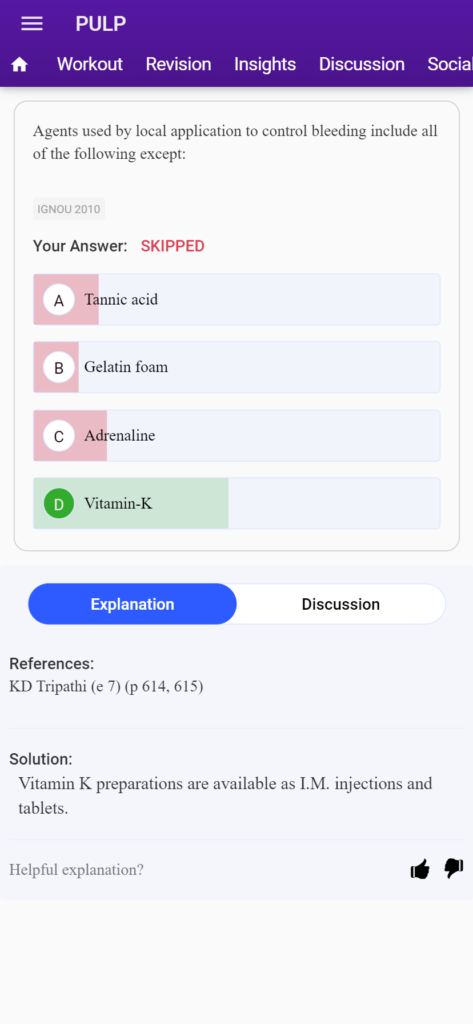Go to the home icon

click(20, 65)
